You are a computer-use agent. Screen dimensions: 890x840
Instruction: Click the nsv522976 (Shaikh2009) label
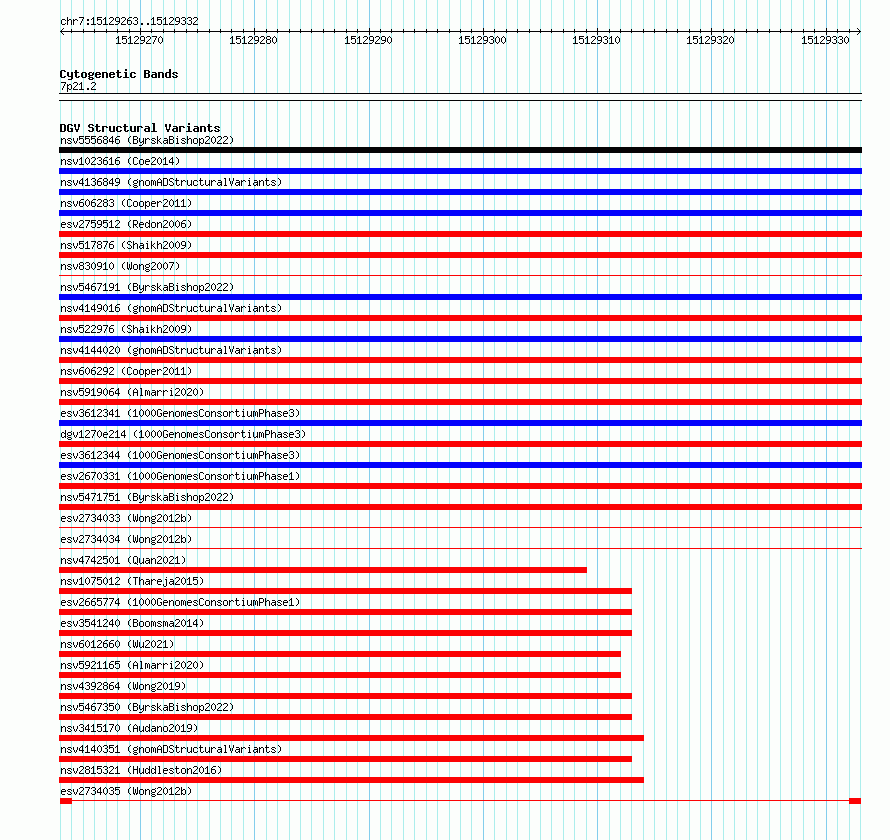coord(126,329)
